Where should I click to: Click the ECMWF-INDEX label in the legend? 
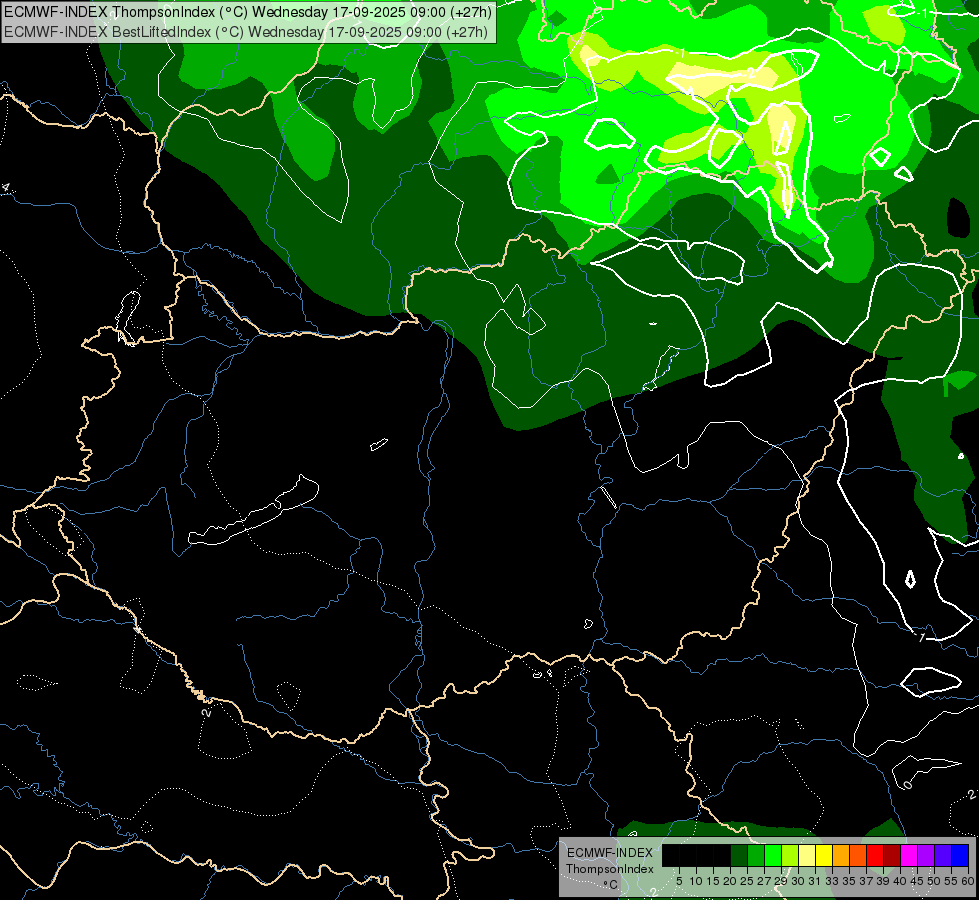tap(610, 853)
